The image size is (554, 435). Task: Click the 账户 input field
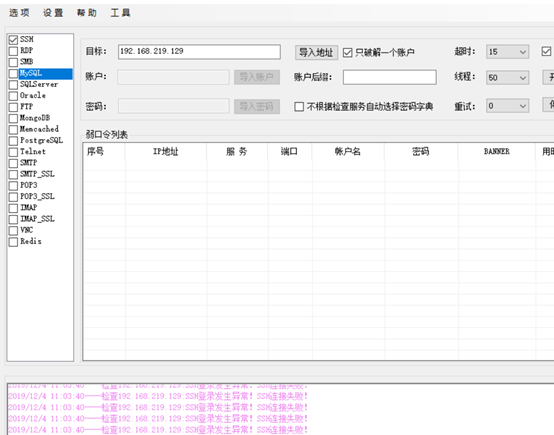click(x=173, y=77)
